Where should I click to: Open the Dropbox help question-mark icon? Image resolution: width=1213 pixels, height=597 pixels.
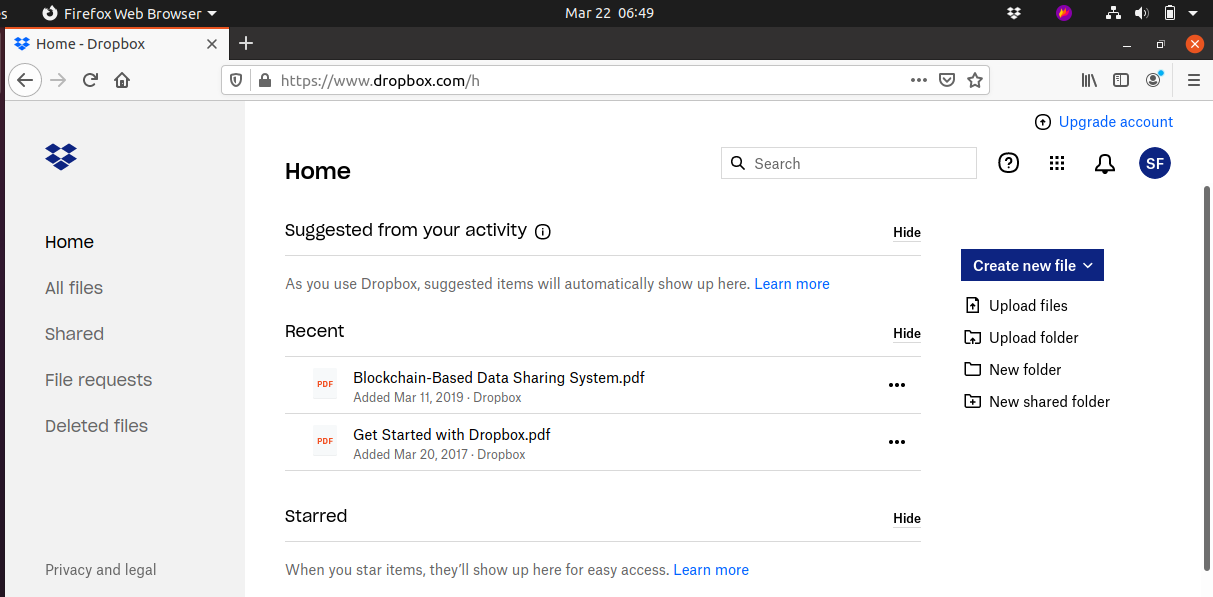click(1009, 163)
